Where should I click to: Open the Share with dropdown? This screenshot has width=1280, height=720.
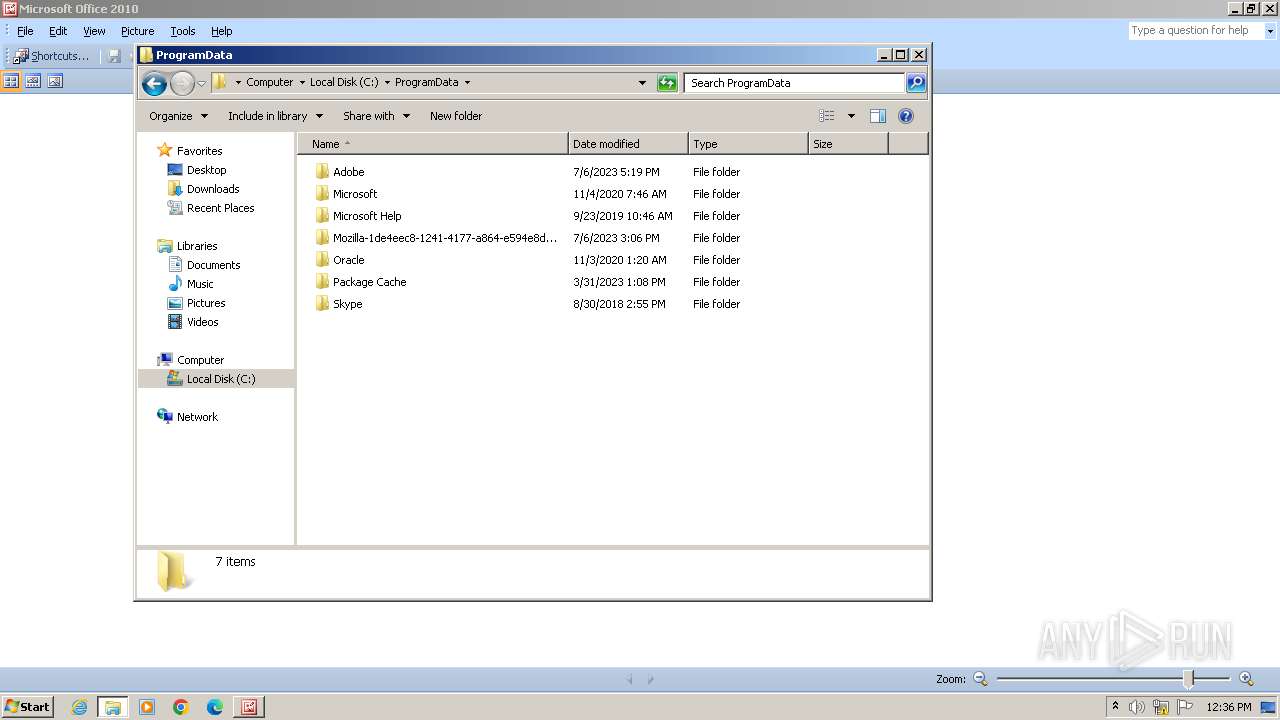(376, 116)
